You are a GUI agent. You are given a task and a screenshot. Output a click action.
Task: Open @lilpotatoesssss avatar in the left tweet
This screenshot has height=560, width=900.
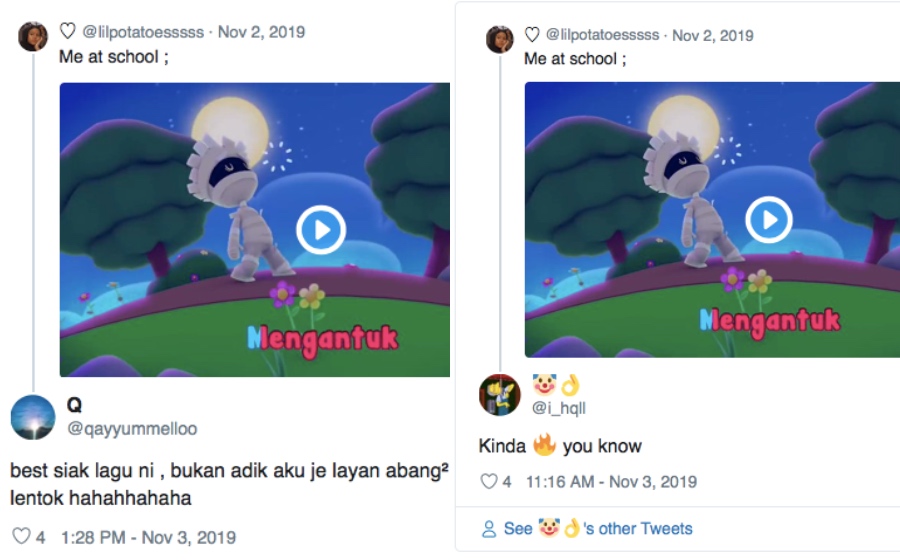pos(33,37)
